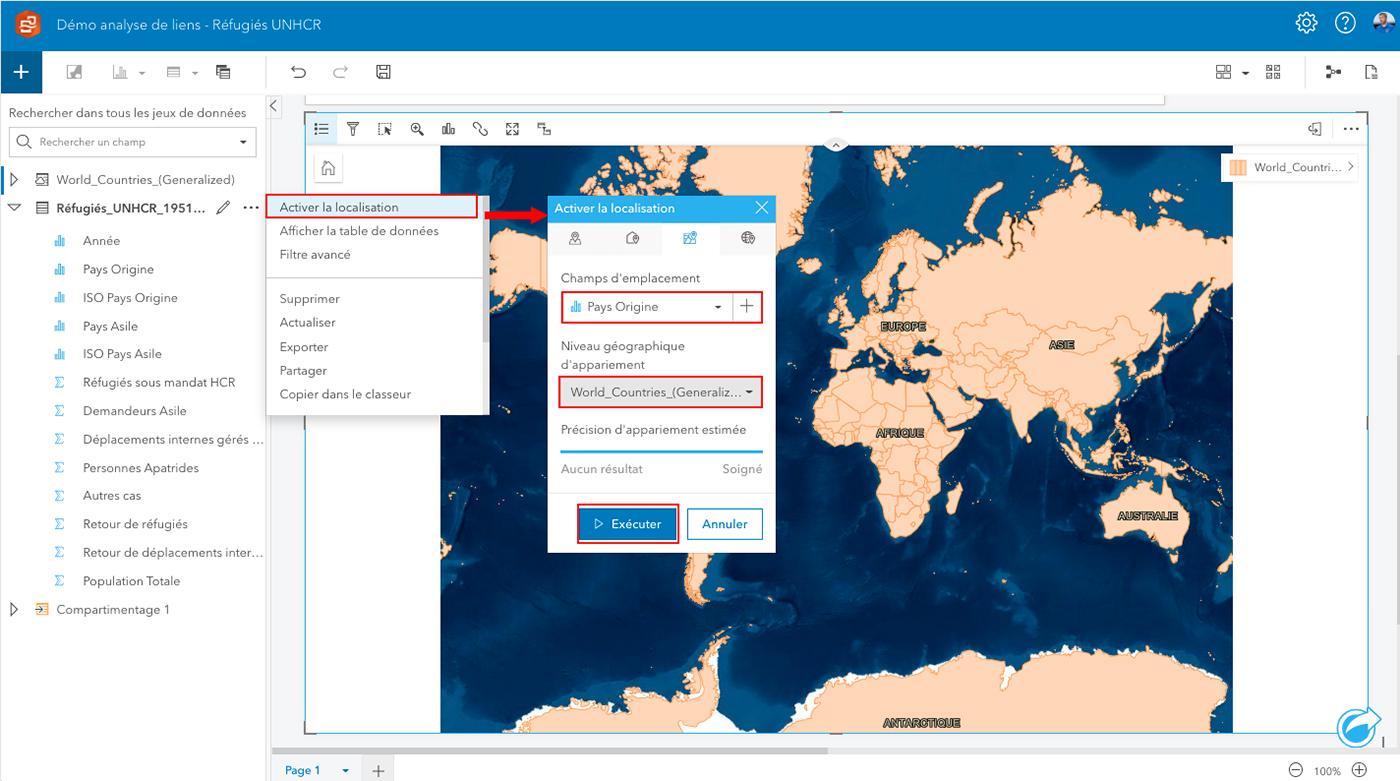Select the coordinates tab in Activer la localisation
The height and width of the screenshot is (781, 1400).
[x=575, y=238]
